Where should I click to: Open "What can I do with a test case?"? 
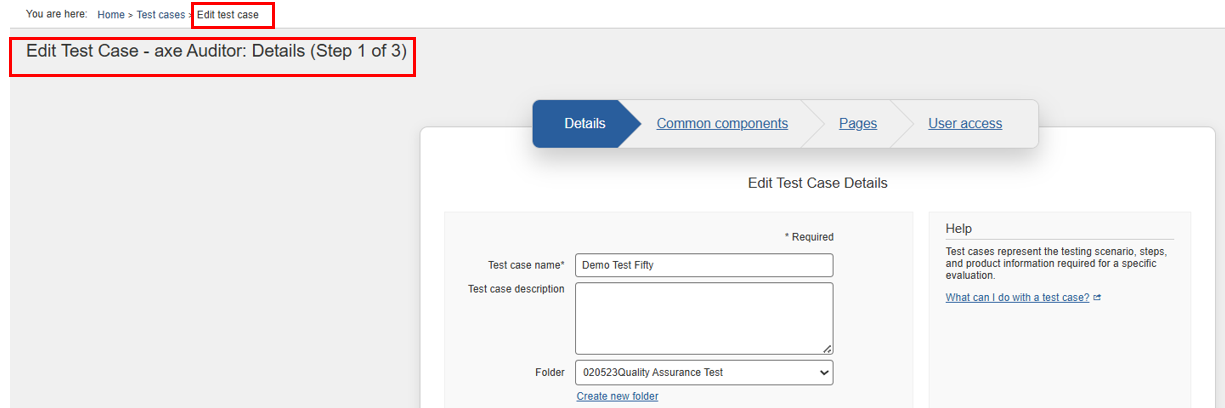coord(1017,297)
